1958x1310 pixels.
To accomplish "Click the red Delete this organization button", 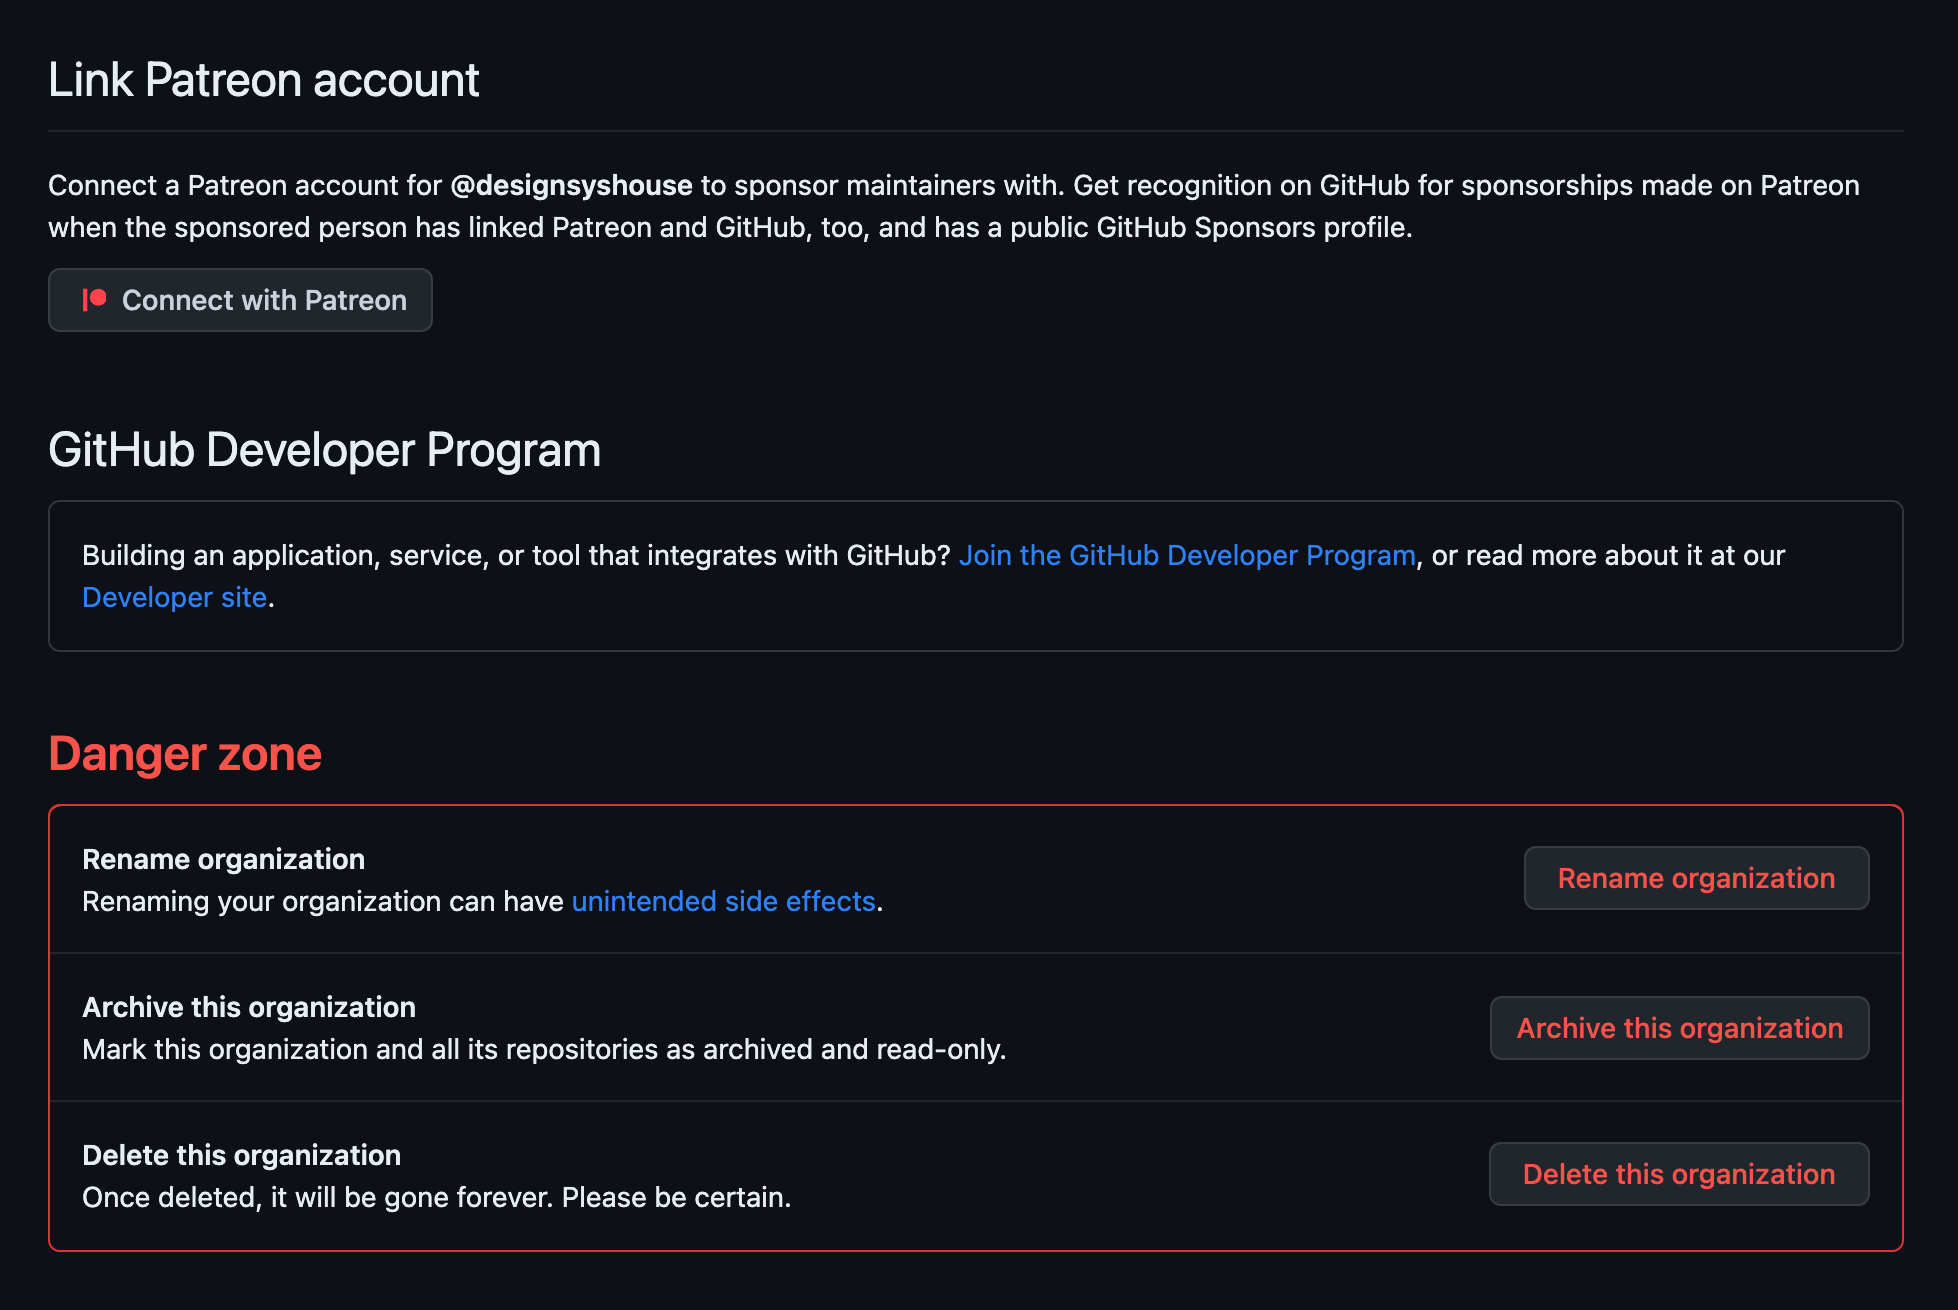I will [1679, 1174].
